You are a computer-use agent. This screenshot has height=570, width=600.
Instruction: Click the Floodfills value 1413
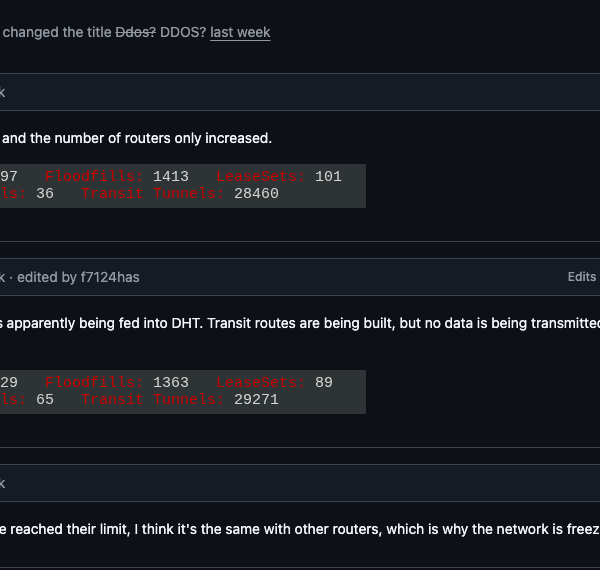pyautogui.click(x=171, y=177)
